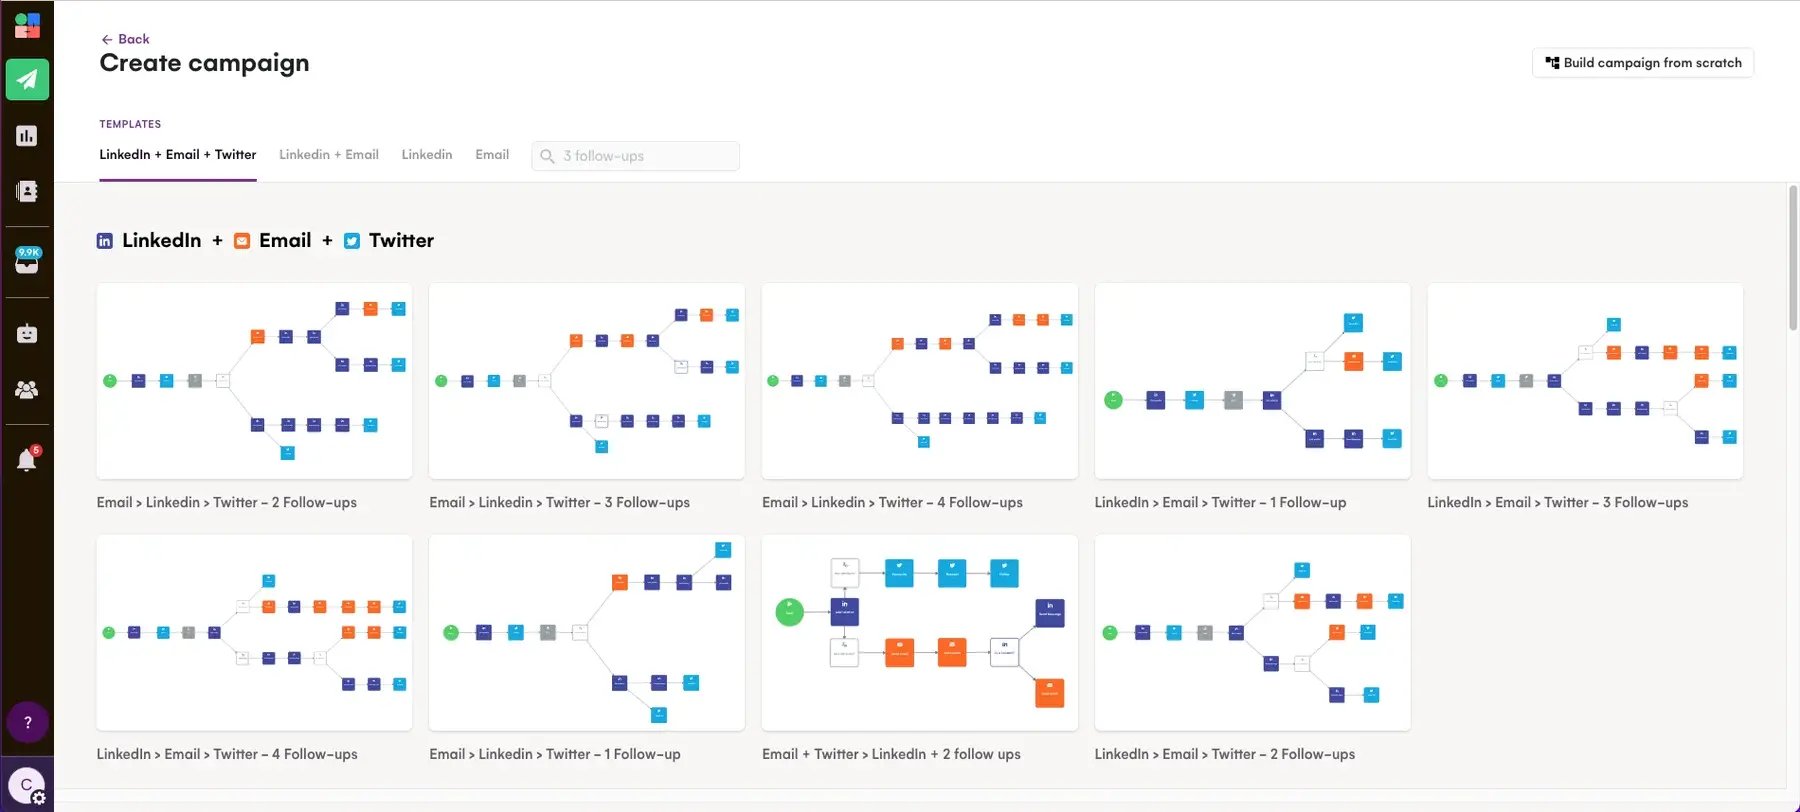Open the campaigns paper plane sidebar icon
The height and width of the screenshot is (812, 1800).
27,79
